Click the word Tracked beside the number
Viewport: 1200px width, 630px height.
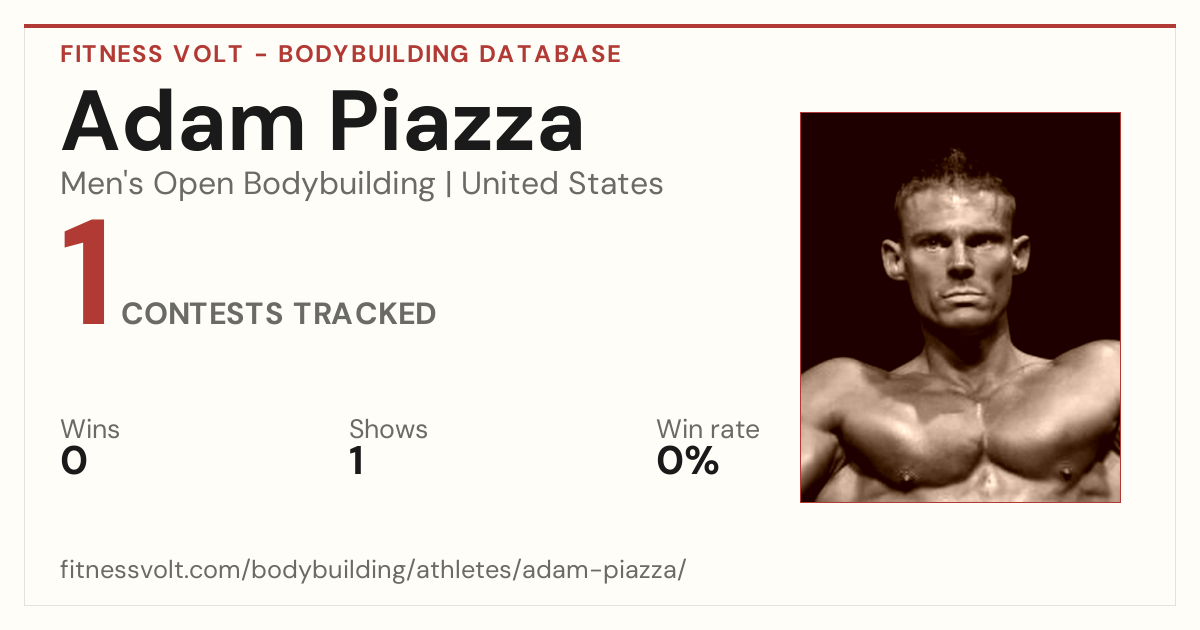click(x=364, y=314)
